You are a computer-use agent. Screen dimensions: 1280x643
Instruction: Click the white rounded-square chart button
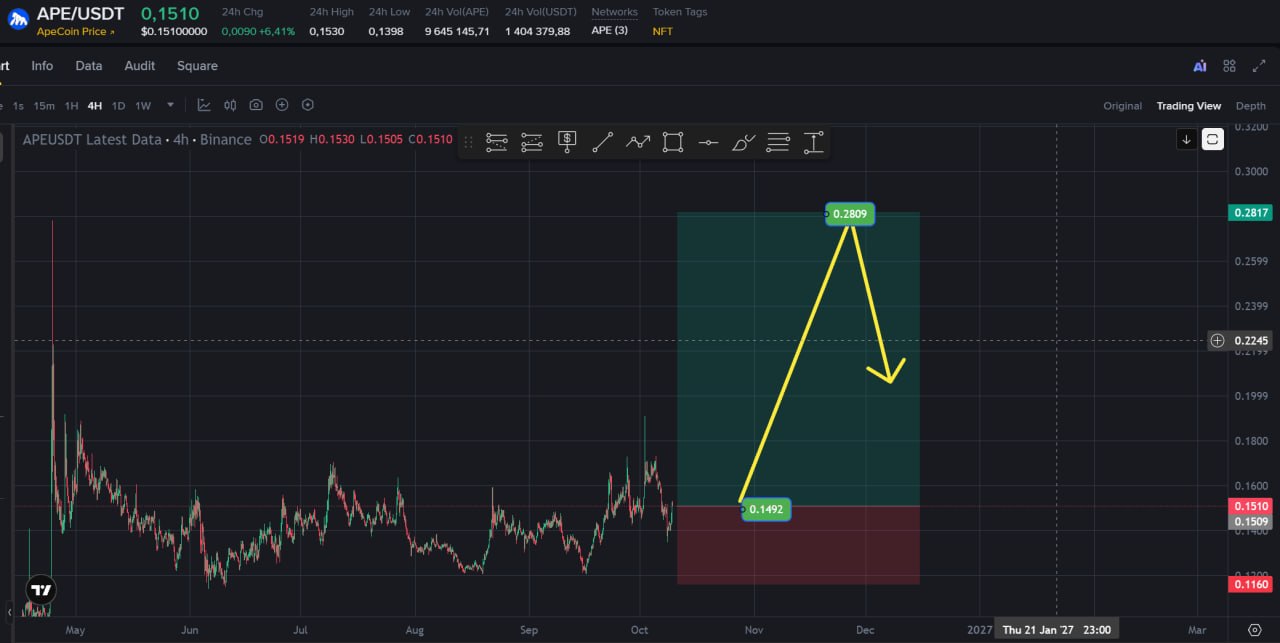1212,140
